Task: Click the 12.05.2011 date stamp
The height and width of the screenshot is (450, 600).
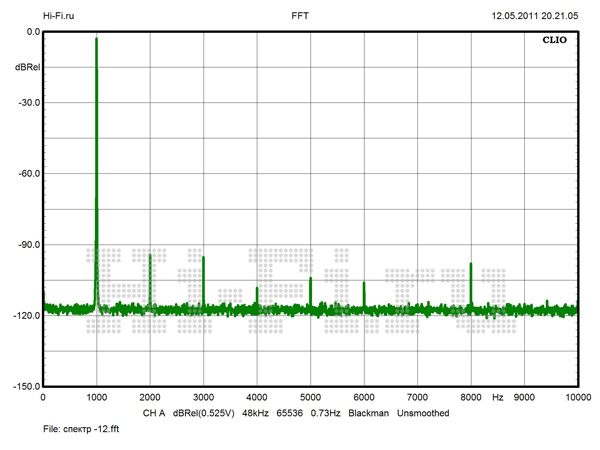Action: (x=513, y=17)
